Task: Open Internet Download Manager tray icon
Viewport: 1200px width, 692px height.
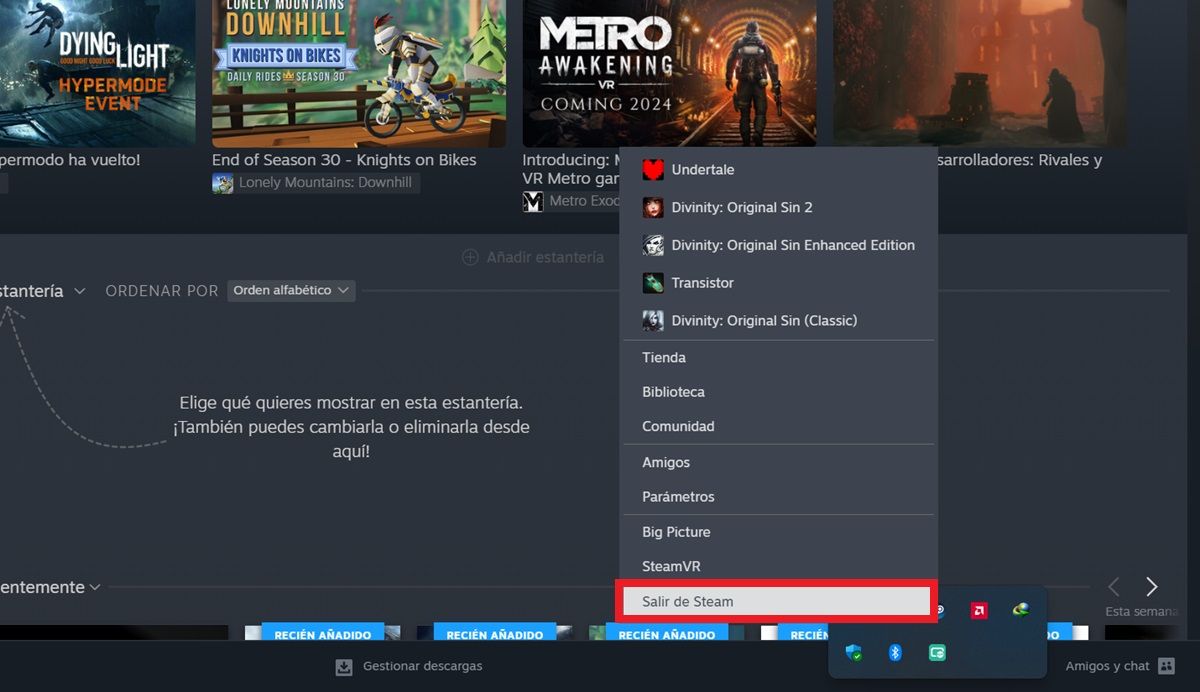Action: click(x=1020, y=610)
